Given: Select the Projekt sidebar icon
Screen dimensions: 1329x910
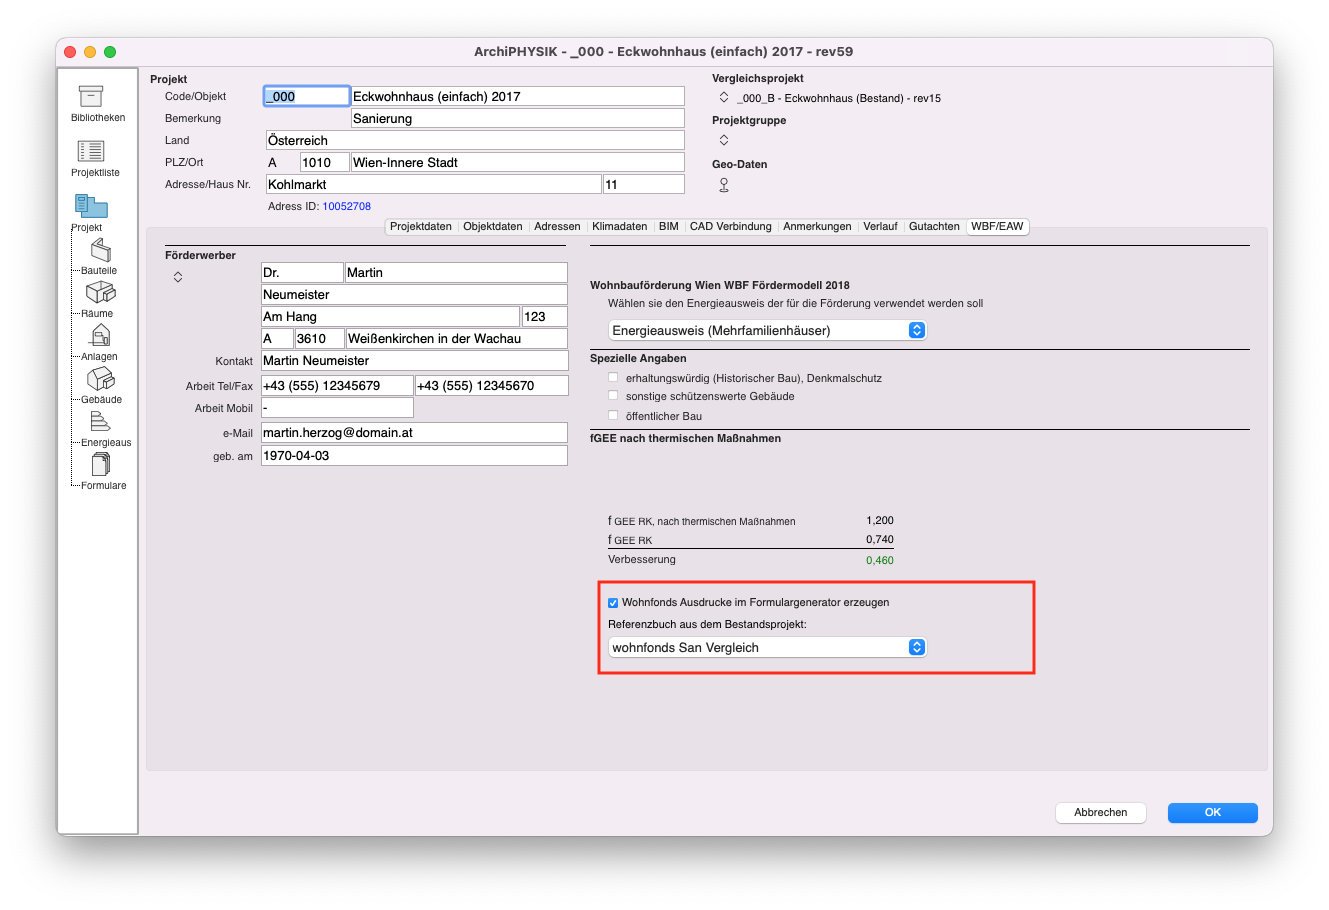Looking at the screenshot, I should point(91,206).
